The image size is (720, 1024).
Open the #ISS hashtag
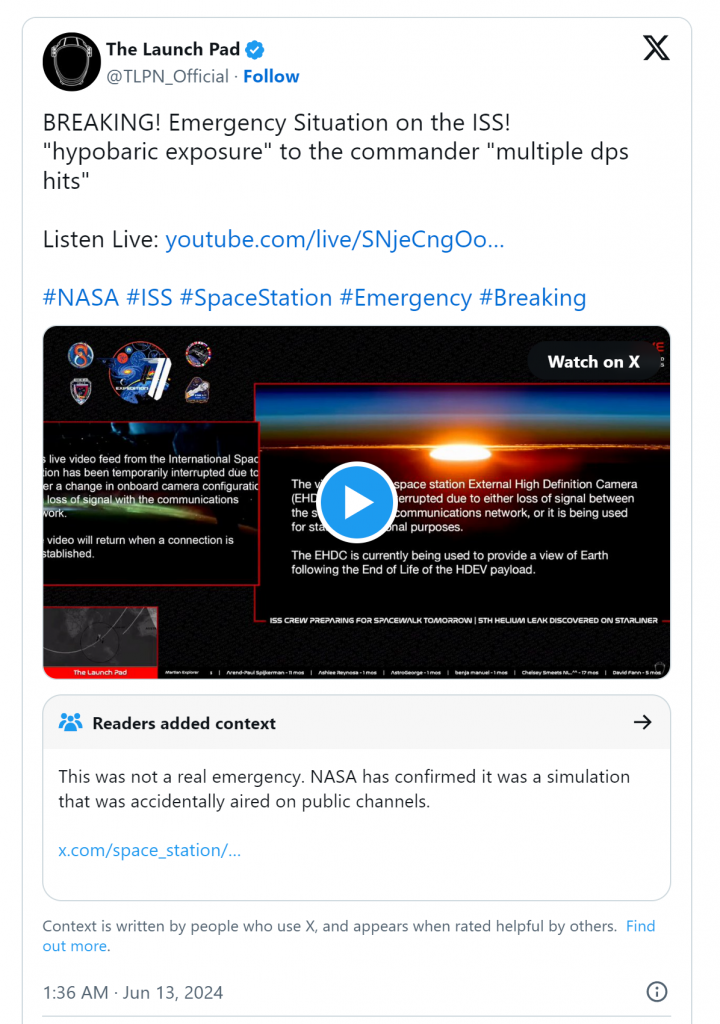pos(149,298)
